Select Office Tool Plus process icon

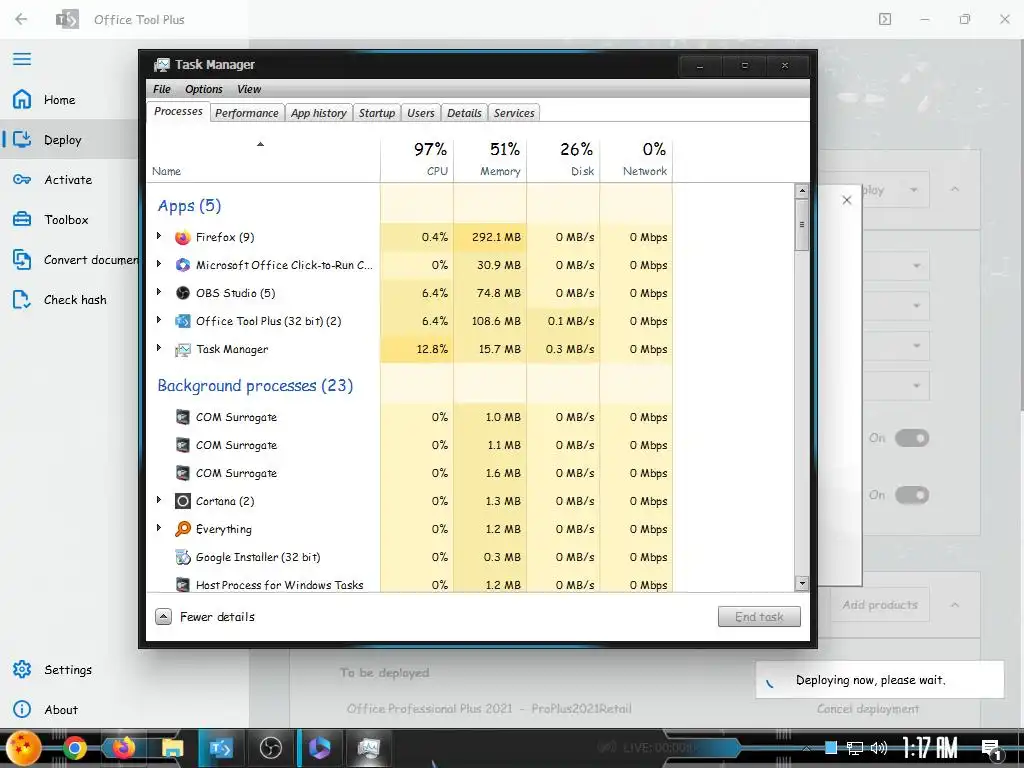182,321
